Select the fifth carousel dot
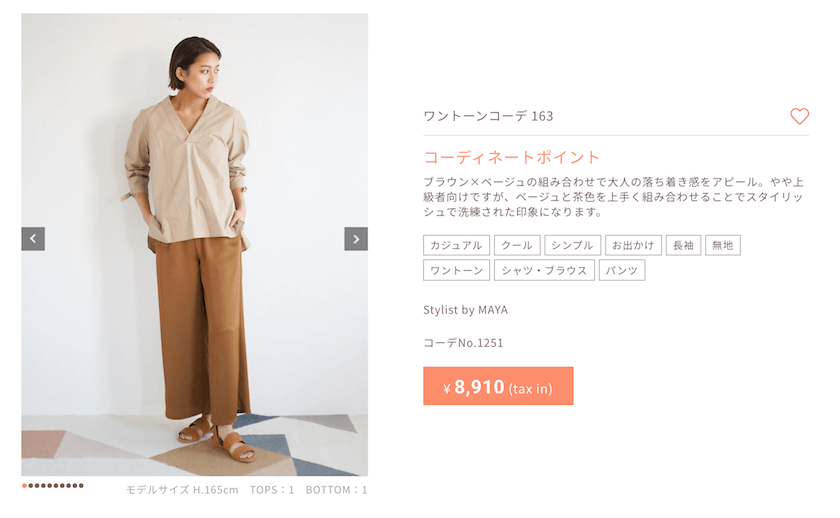The height and width of the screenshot is (518, 840). pyautogui.click(x=50, y=486)
